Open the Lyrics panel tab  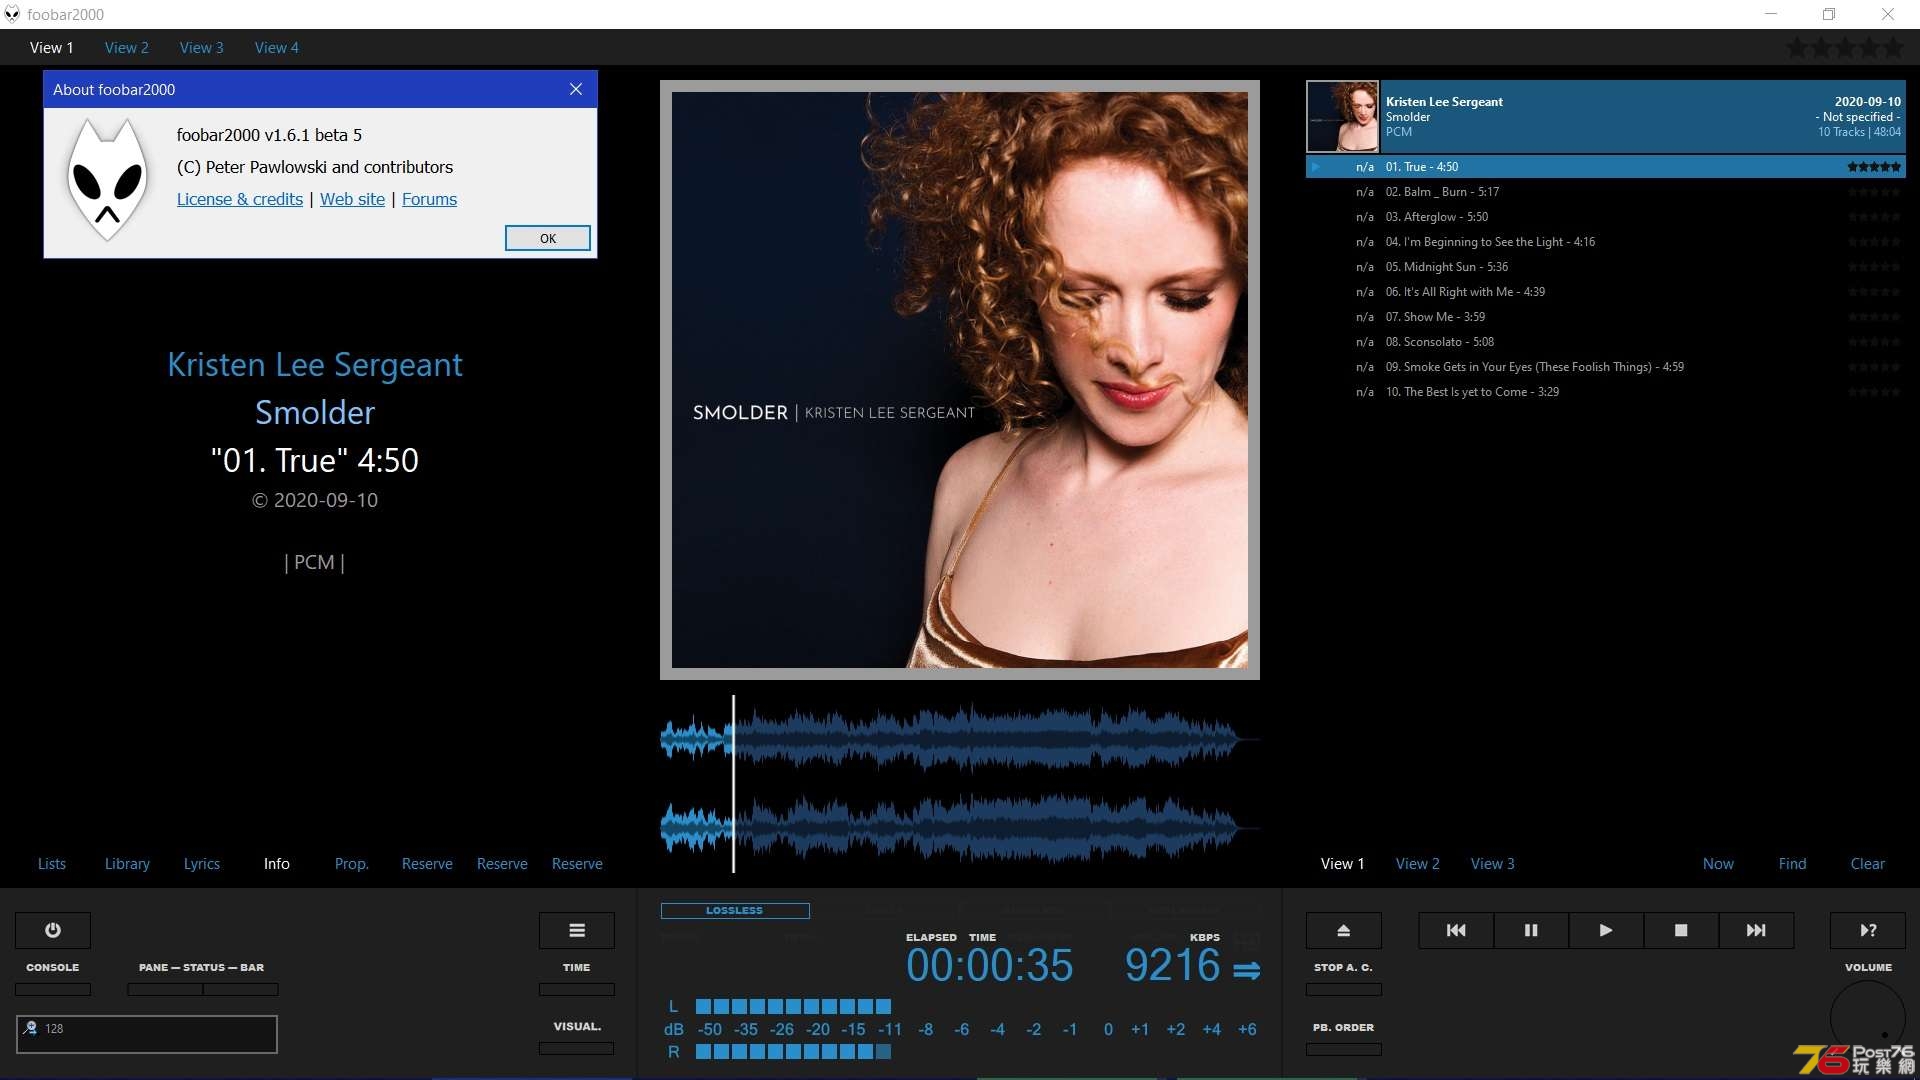202,863
